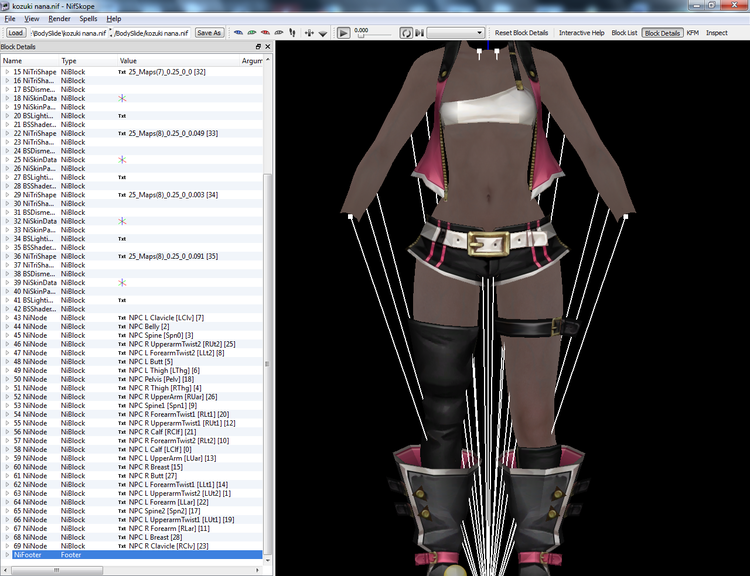Expand the 29 NiTriShape block
The width and height of the screenshot is (750, 576).
pos(7,195)
